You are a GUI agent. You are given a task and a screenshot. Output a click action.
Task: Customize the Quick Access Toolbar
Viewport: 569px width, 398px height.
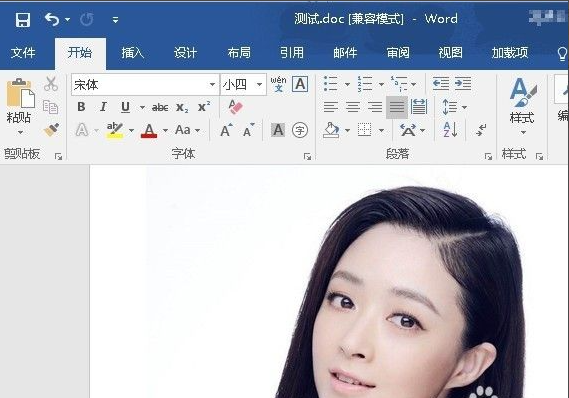(x=115, y=20)
